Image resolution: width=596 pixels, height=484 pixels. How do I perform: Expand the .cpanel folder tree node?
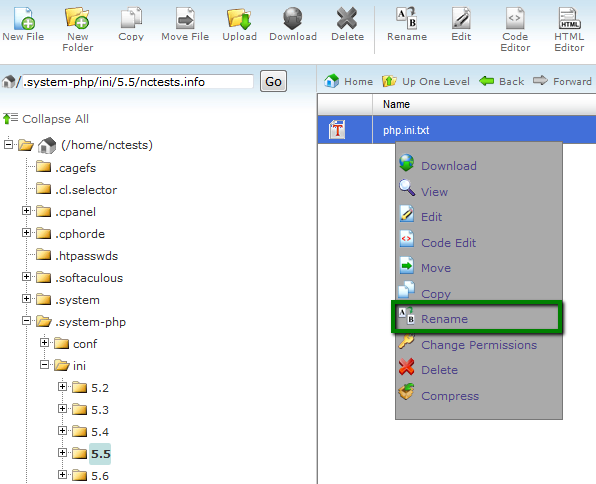(26, 211)
